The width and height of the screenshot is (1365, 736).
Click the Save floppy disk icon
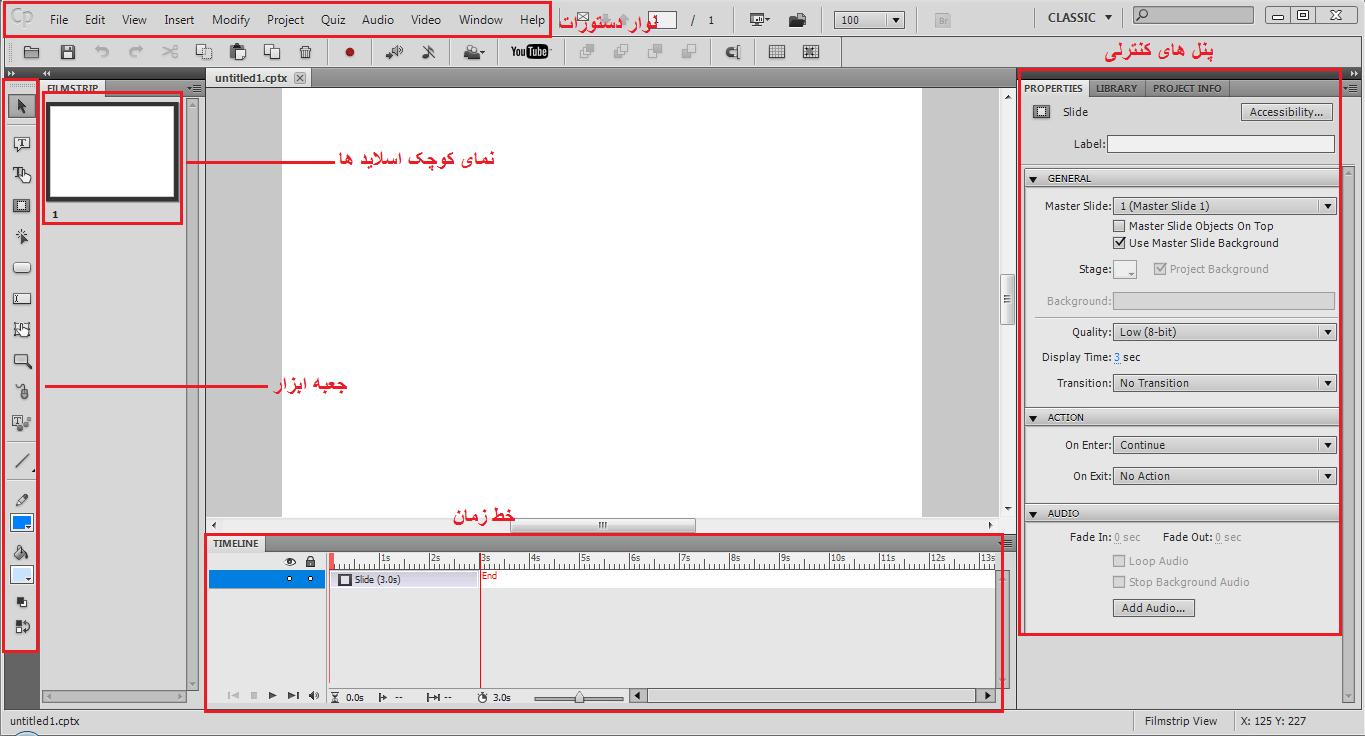[68, 52]
